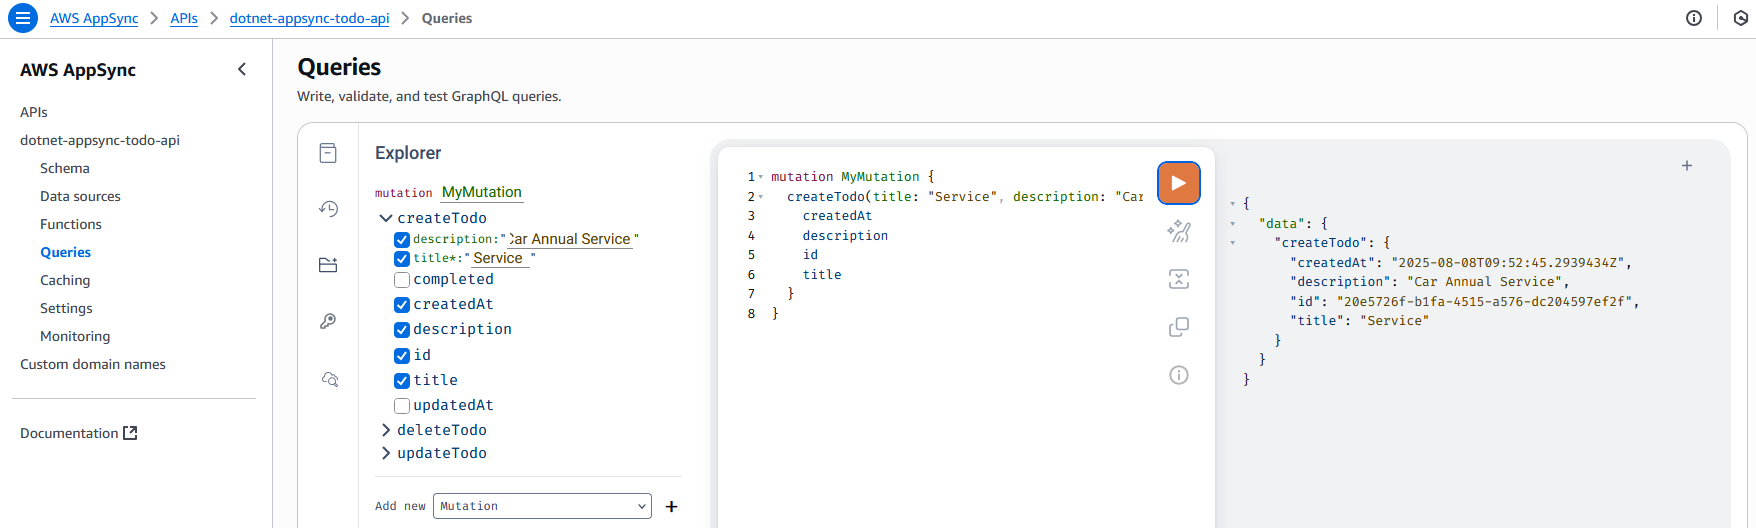Run the GraphQL query with play button
The image size is (1756, 528).
click(1178, 183)
